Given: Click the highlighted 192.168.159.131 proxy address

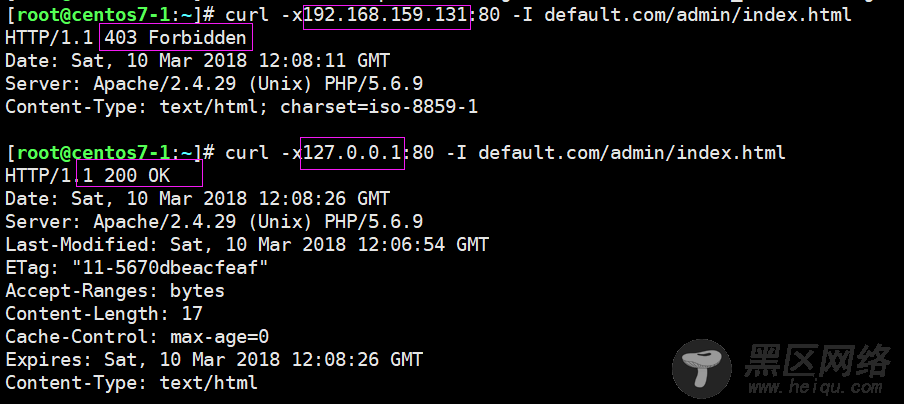Looking at the screenshot, I should [387, 15].
